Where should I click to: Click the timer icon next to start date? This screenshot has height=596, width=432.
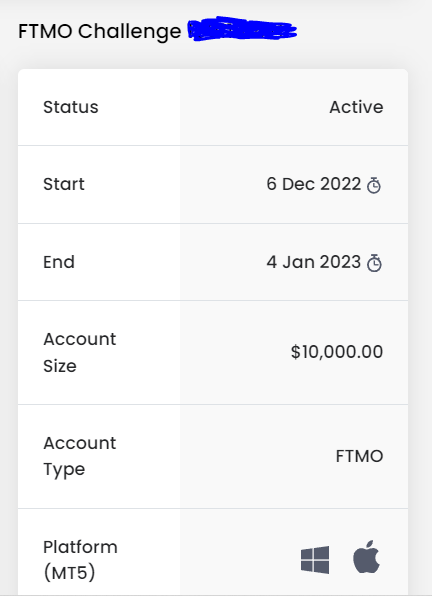(374, 185)
